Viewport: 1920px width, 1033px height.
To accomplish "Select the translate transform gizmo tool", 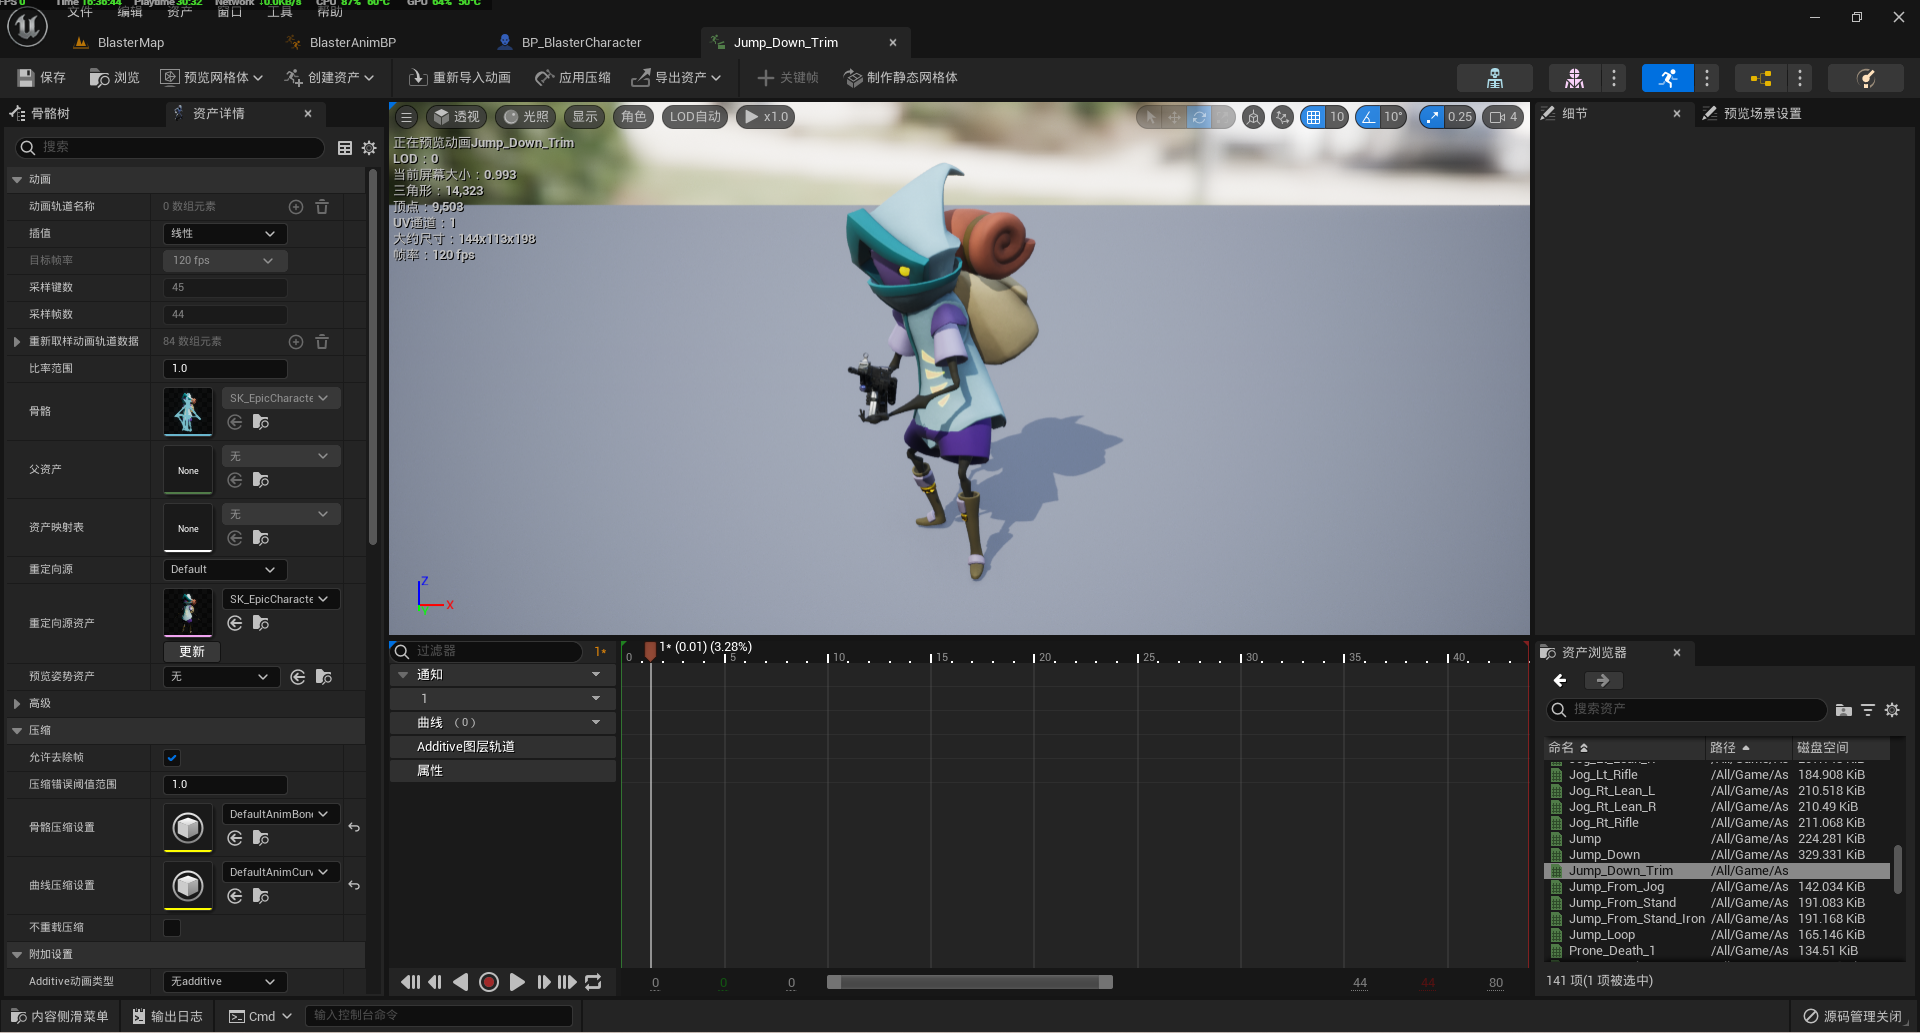I will click(1174, 117).
